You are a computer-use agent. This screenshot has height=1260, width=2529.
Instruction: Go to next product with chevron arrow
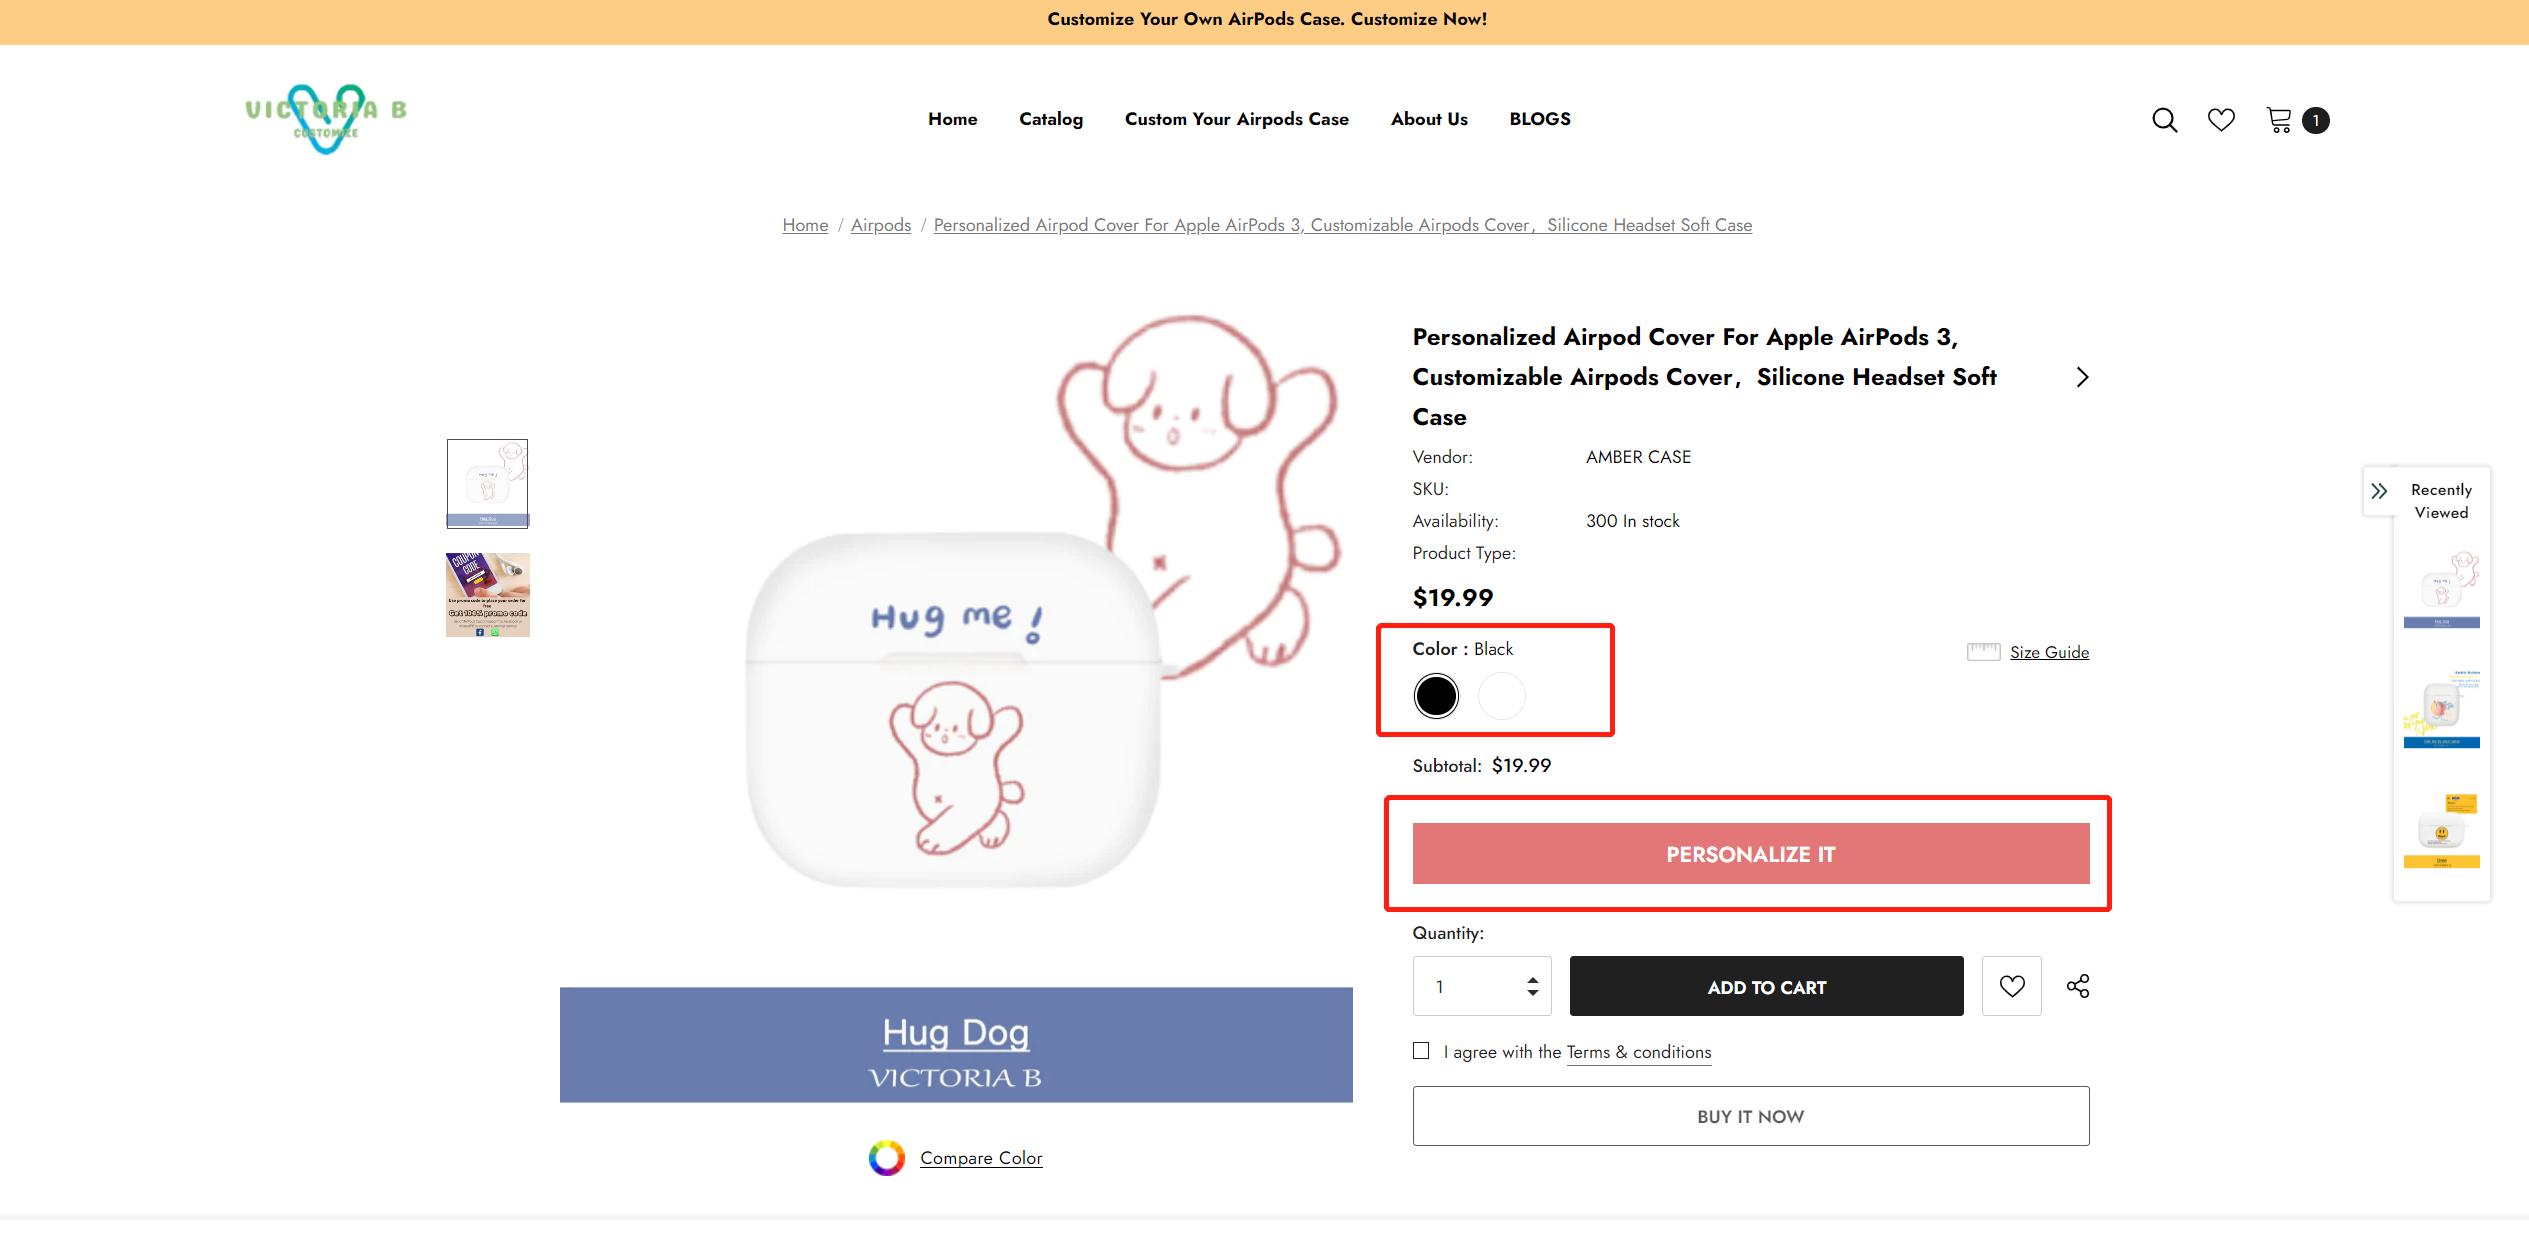tap(2082, 377)
